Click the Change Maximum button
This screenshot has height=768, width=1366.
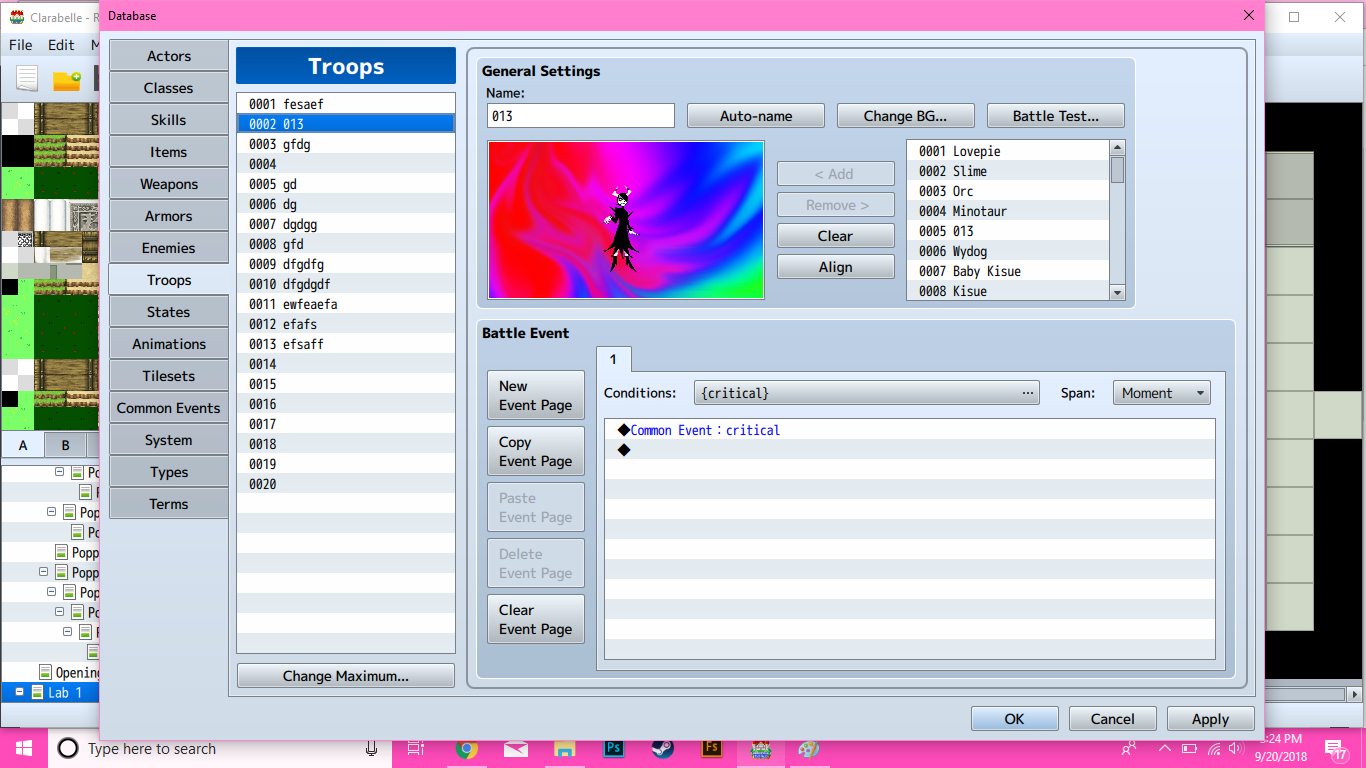346,676
